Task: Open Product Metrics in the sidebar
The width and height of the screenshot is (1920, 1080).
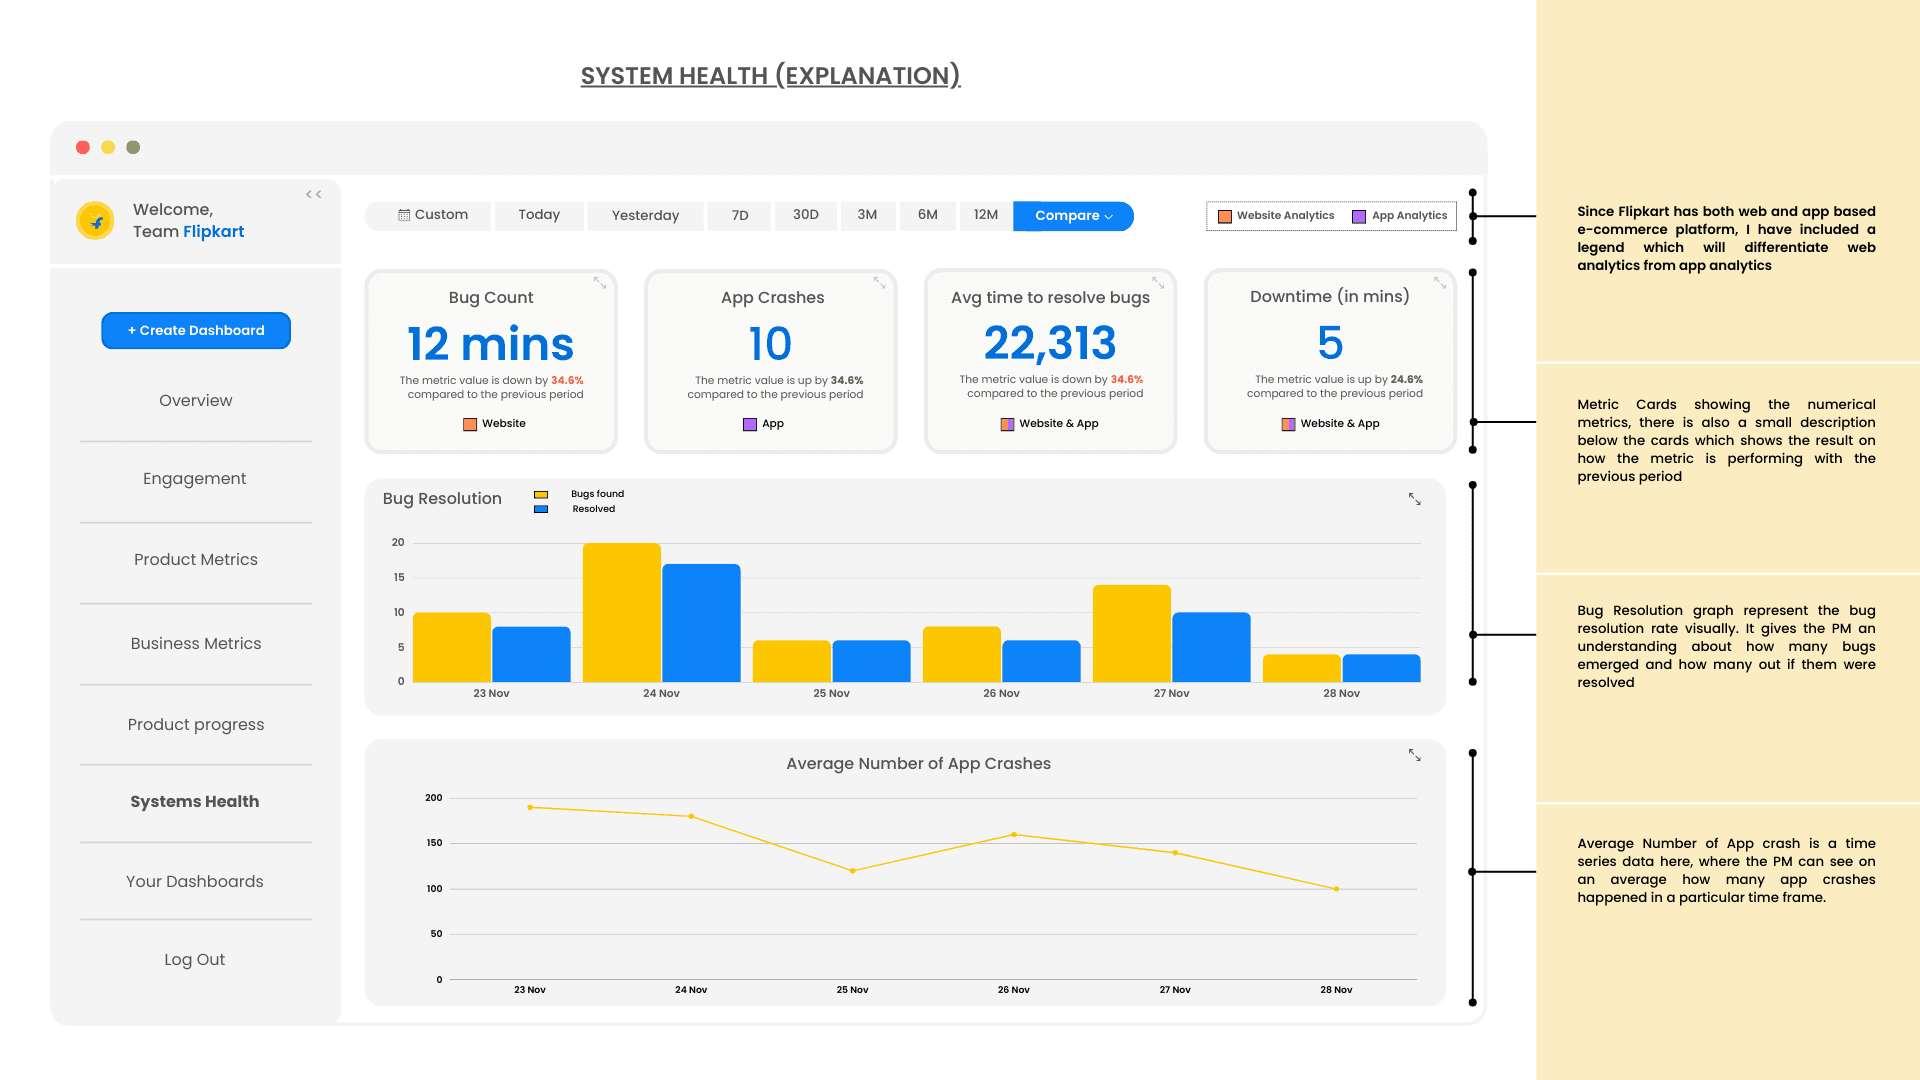Action: [x=196, y=560]
